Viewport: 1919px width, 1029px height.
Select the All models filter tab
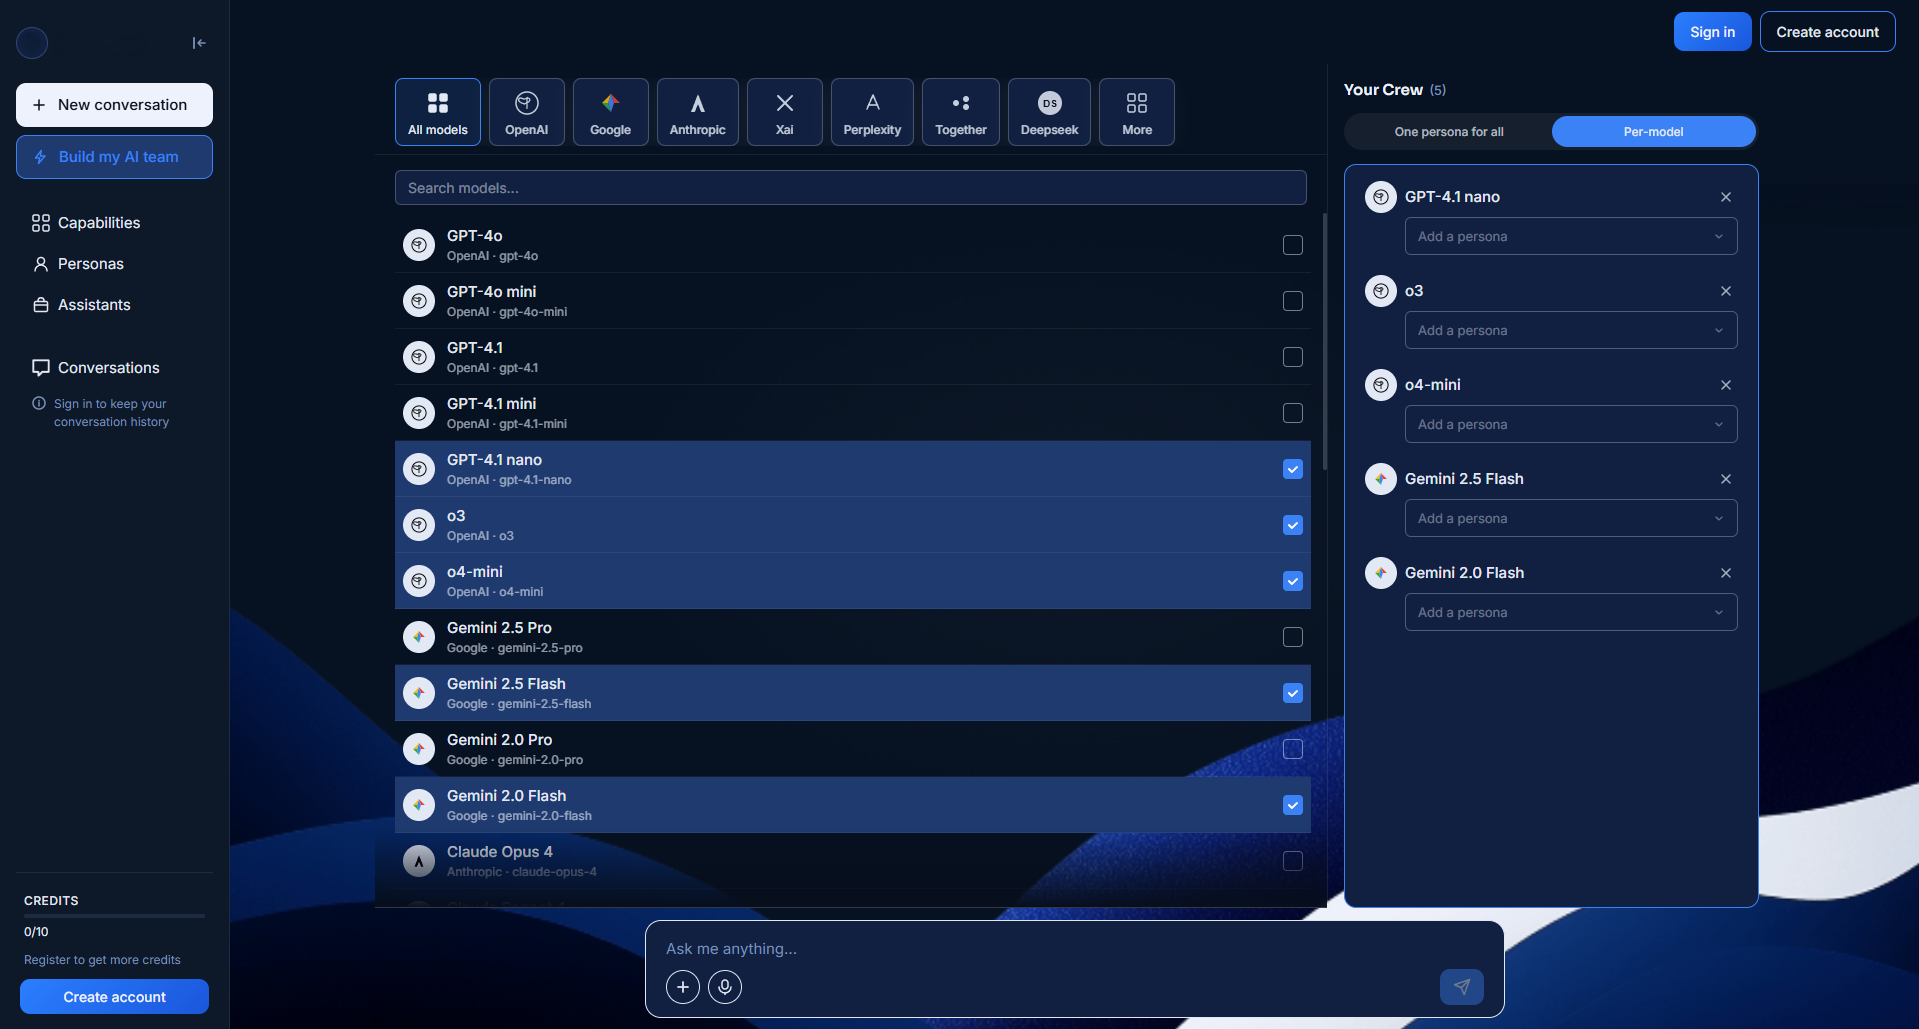(438, 112)
